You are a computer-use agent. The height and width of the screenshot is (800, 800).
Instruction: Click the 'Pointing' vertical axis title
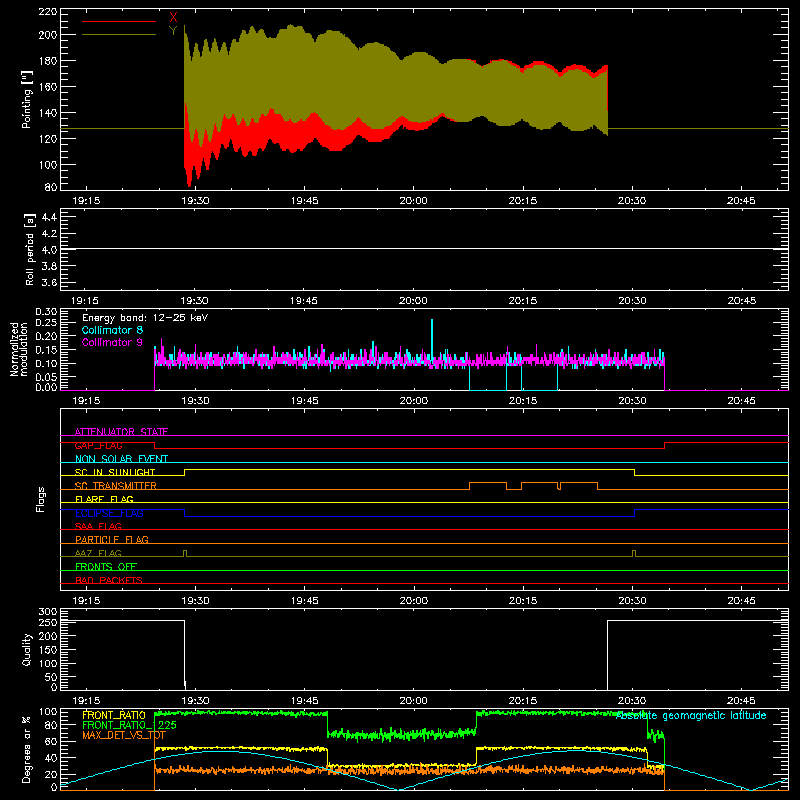coord(26,99)
